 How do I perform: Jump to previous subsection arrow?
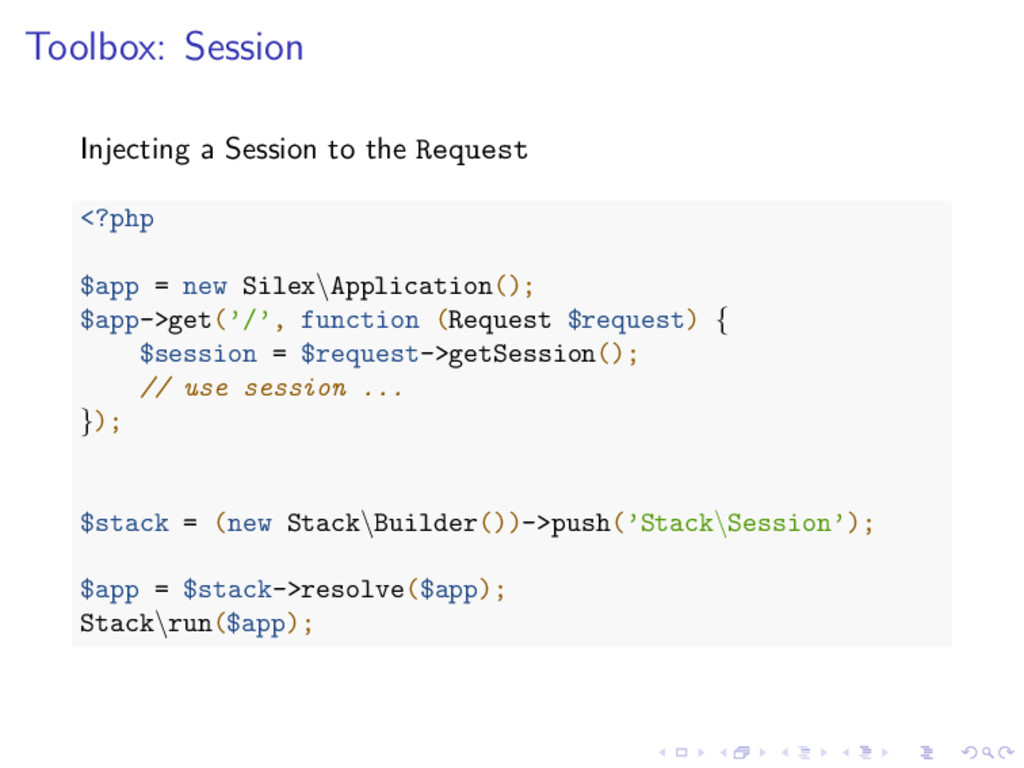(x=785, y=753)
